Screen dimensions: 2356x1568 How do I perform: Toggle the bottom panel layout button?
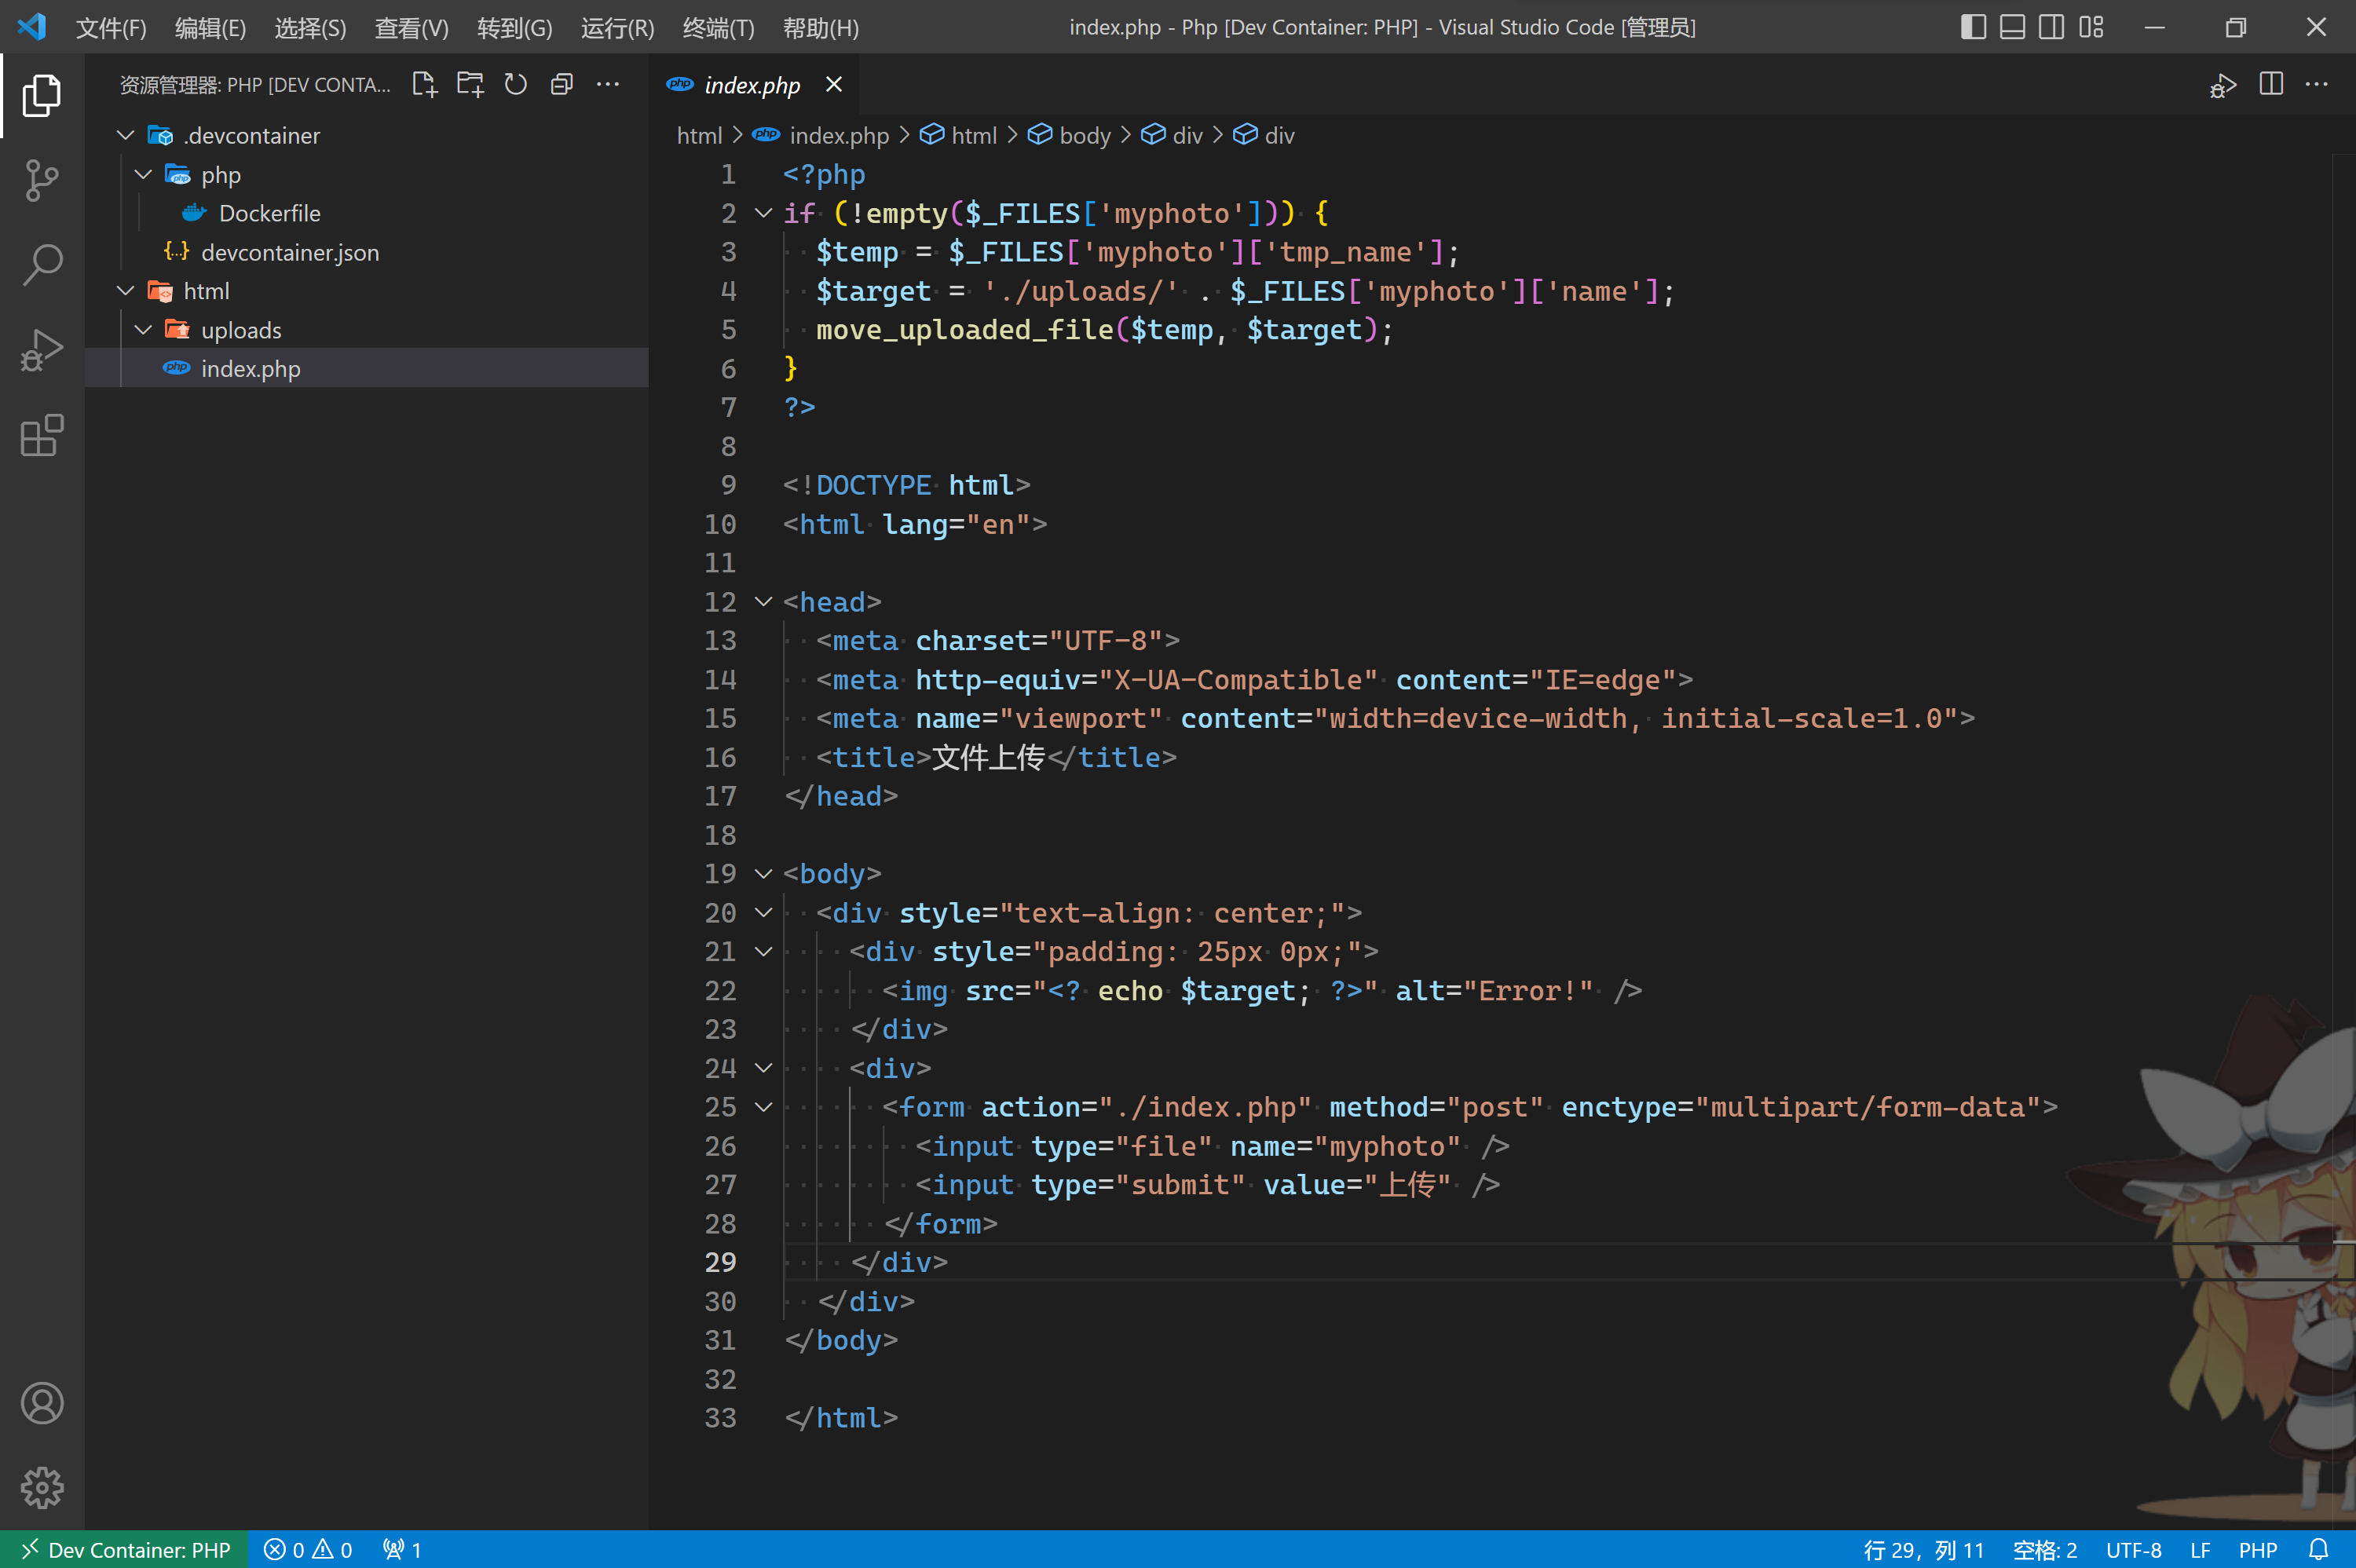point(2011,27)
